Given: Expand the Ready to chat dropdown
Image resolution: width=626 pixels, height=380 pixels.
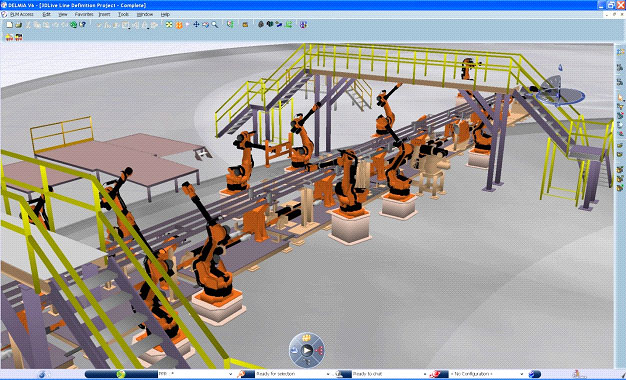Looking at the screenshot, I should click(426, 374).
